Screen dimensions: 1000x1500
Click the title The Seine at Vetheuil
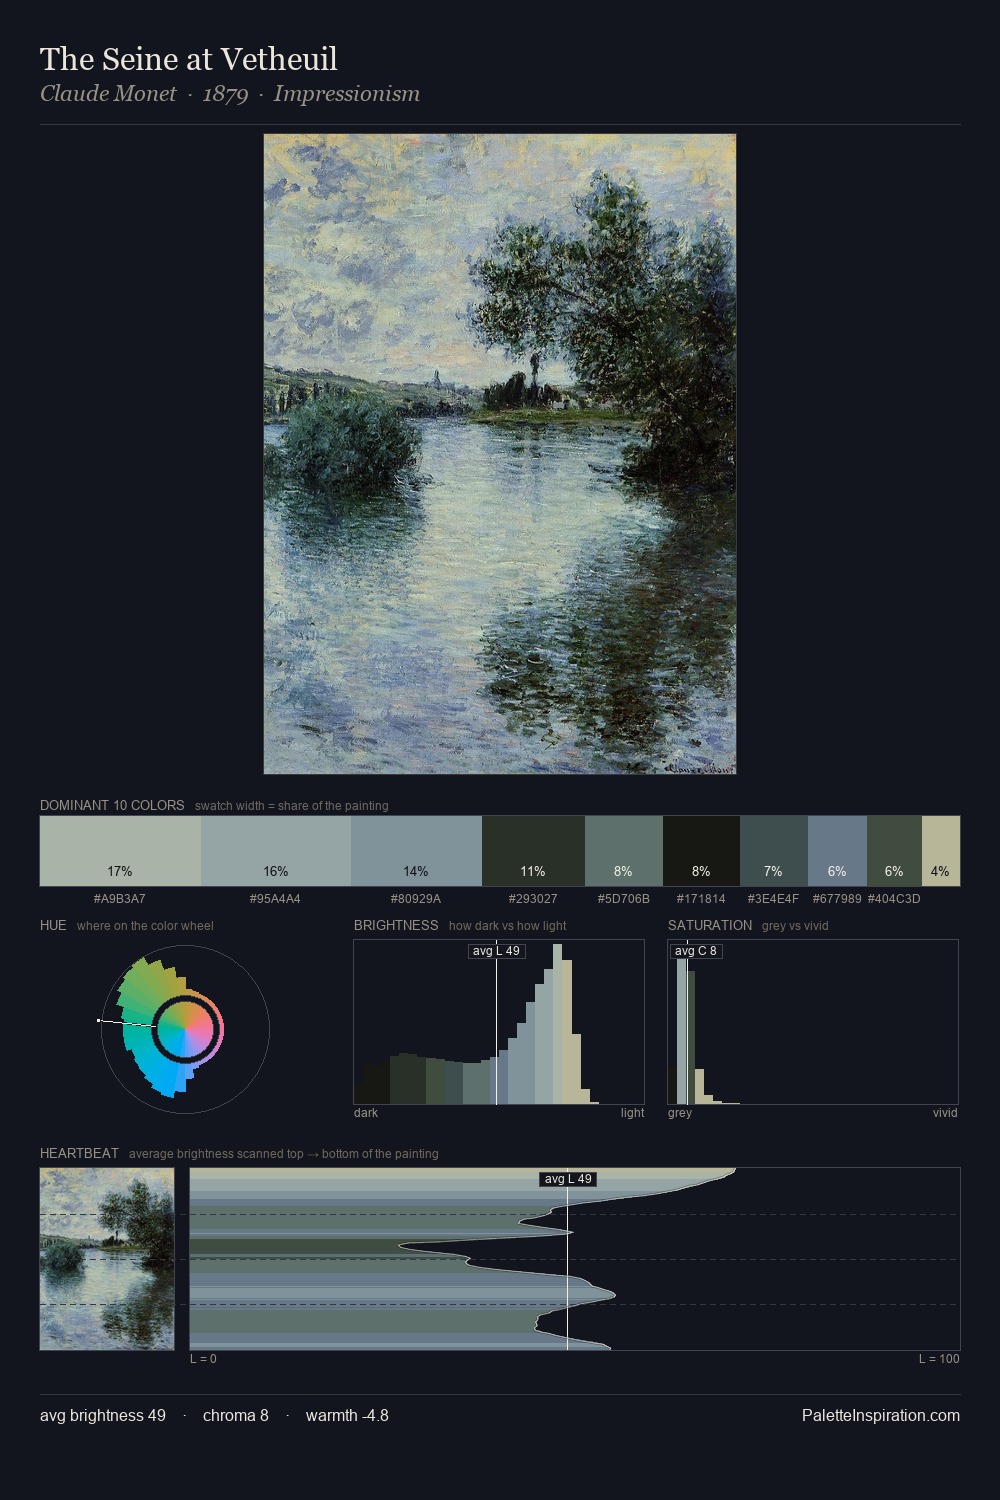[x=189, y=59]
